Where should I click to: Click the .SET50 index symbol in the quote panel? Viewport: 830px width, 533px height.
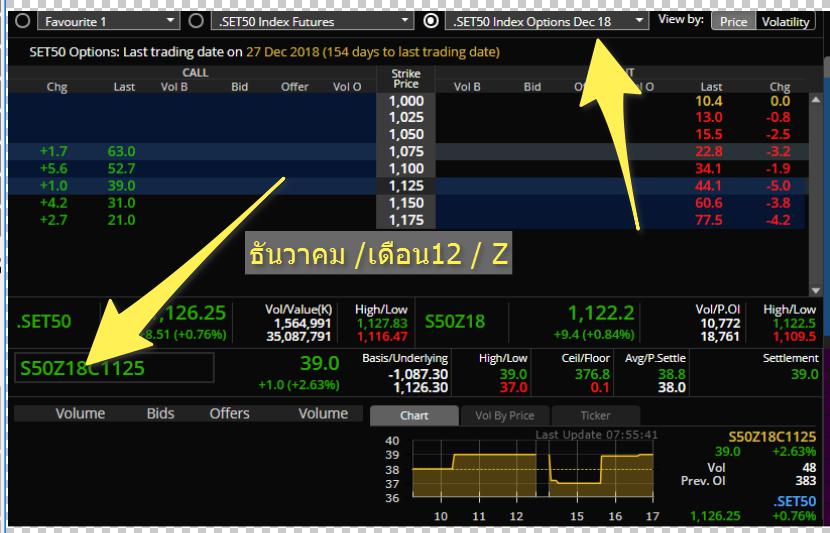tap(44, 321)
